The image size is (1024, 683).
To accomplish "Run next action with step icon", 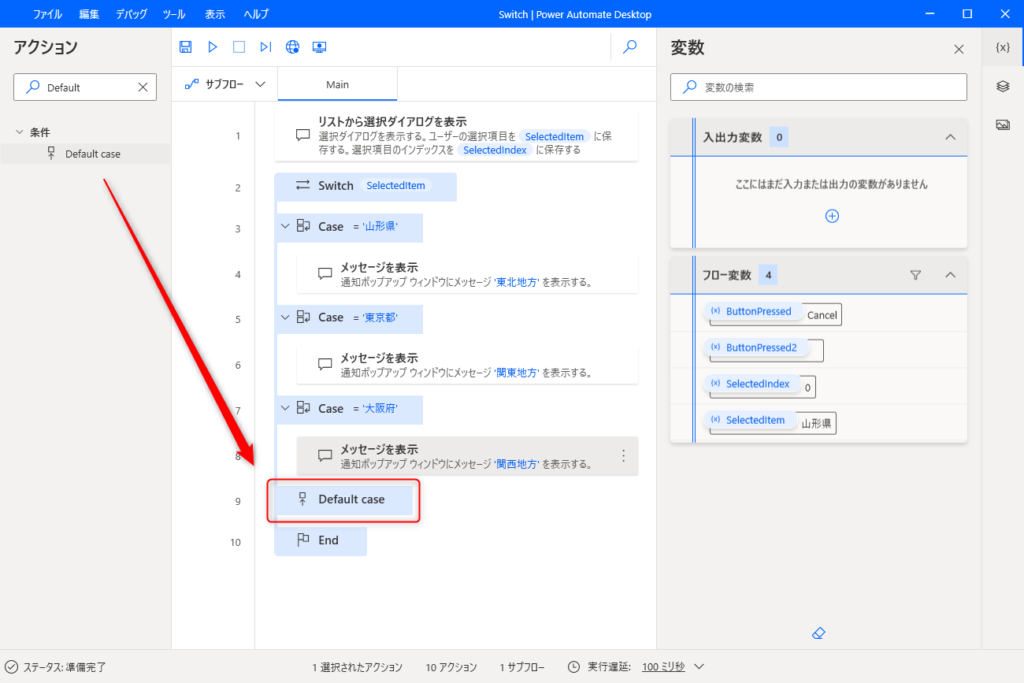I will 265,47.
